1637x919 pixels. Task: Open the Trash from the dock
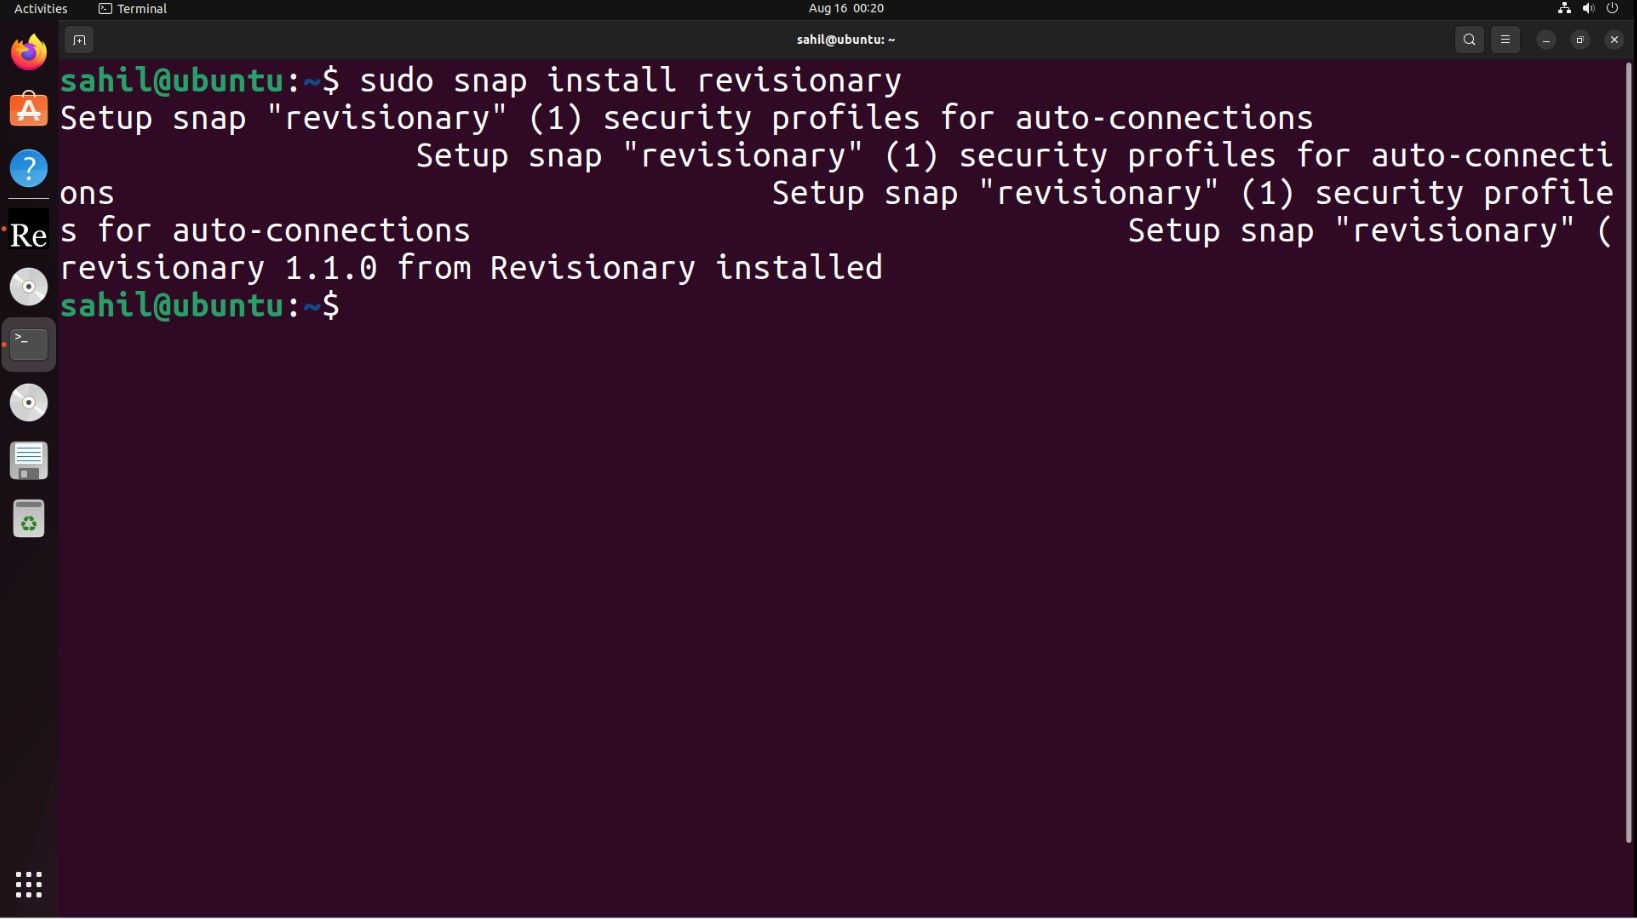click(x=29, y=519)
